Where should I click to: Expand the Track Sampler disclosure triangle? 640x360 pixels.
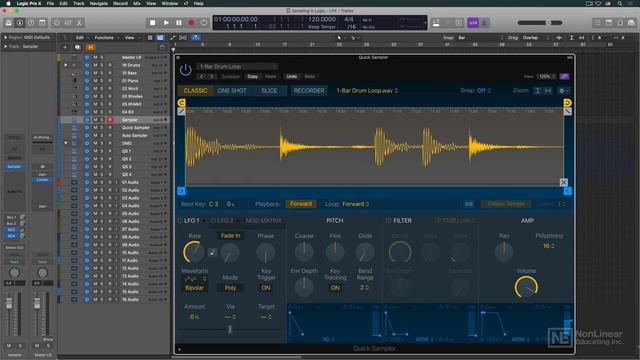click(5, 47)
